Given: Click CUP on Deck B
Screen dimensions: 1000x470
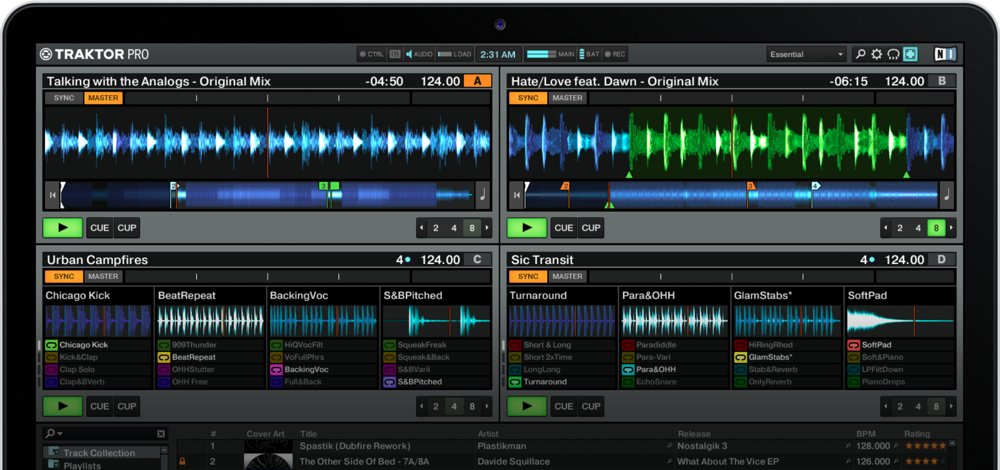Looking at the screenshot, I should [591, 228].
